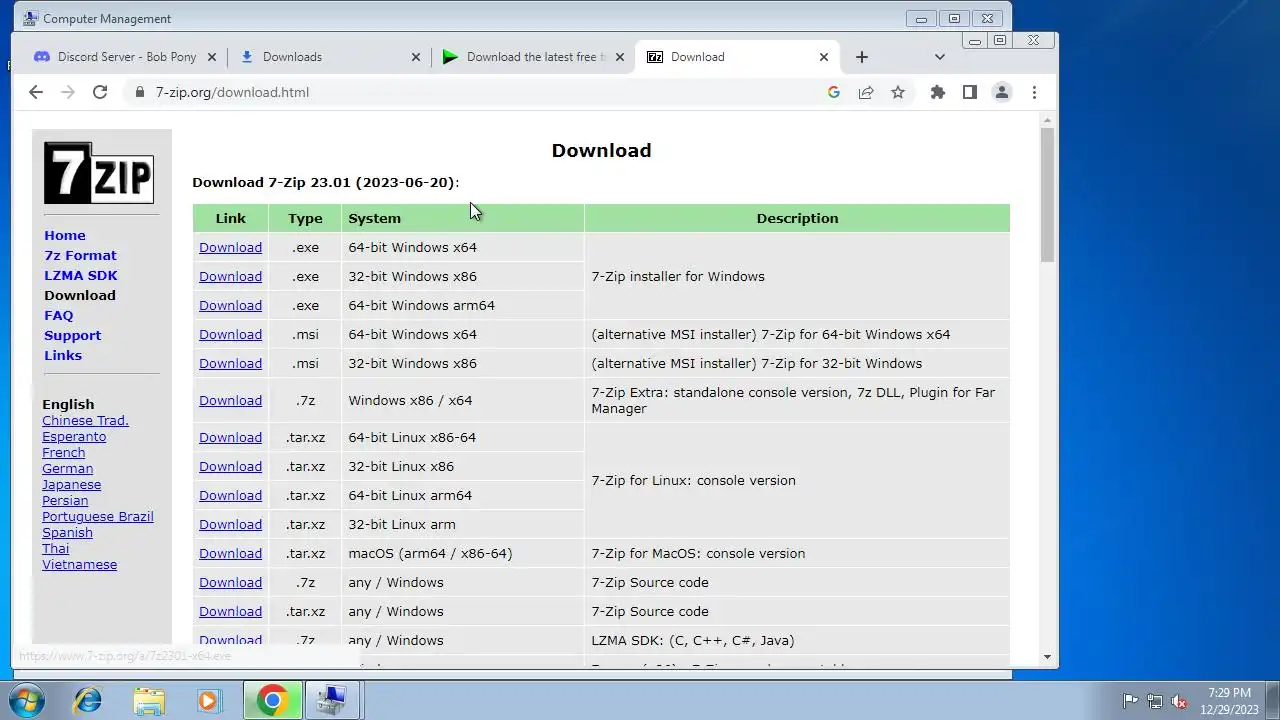Switch language to Japanese

tap(71, 484)
